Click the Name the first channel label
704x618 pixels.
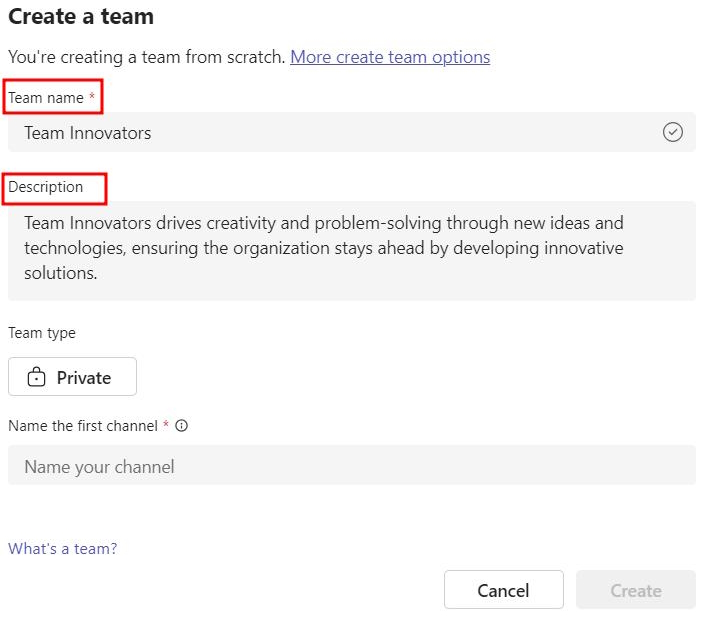click(82, 426)
